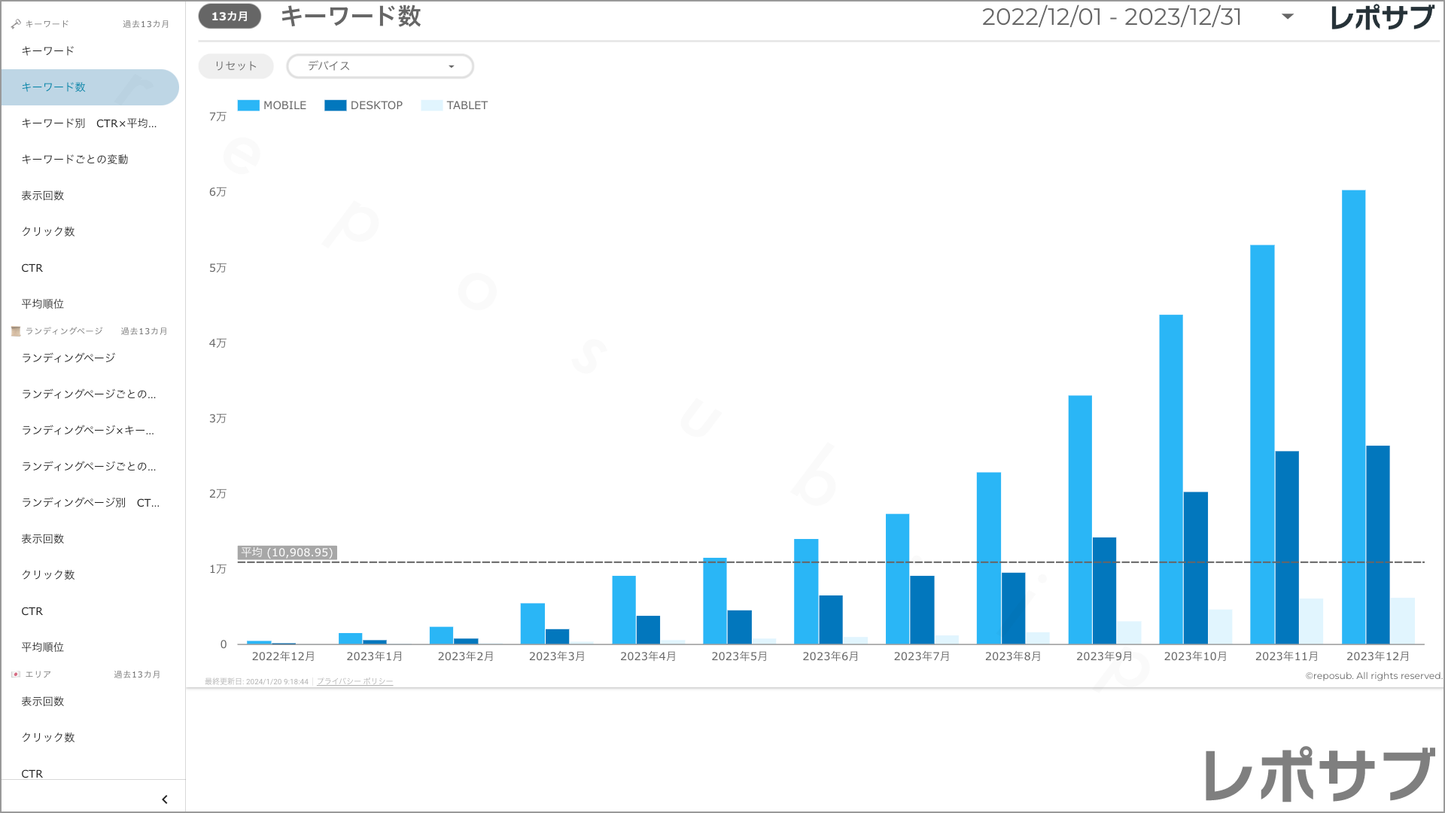1445x813 pixels.
Task: Select the DESKTOP legend color swatch
Action: [x=336, y=105]
